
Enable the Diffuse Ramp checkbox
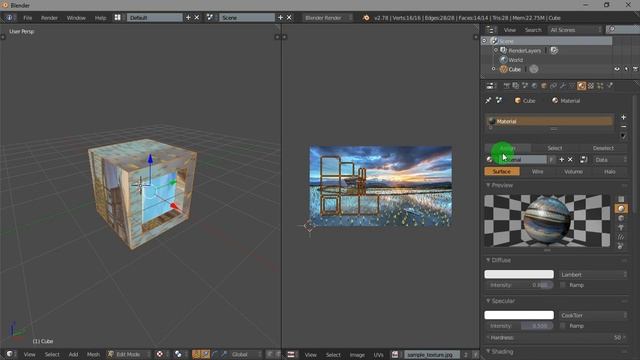563,285
